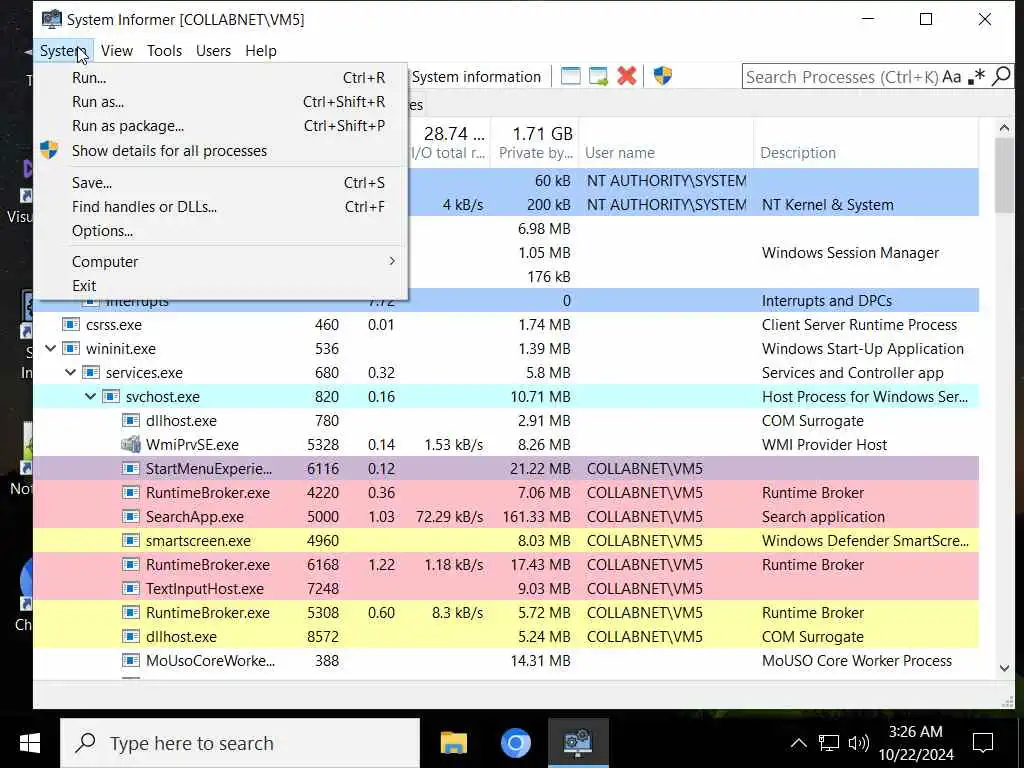
Task: Open Find handles or DLLs...
Action: pyautogui.click(x=221, y=207)
